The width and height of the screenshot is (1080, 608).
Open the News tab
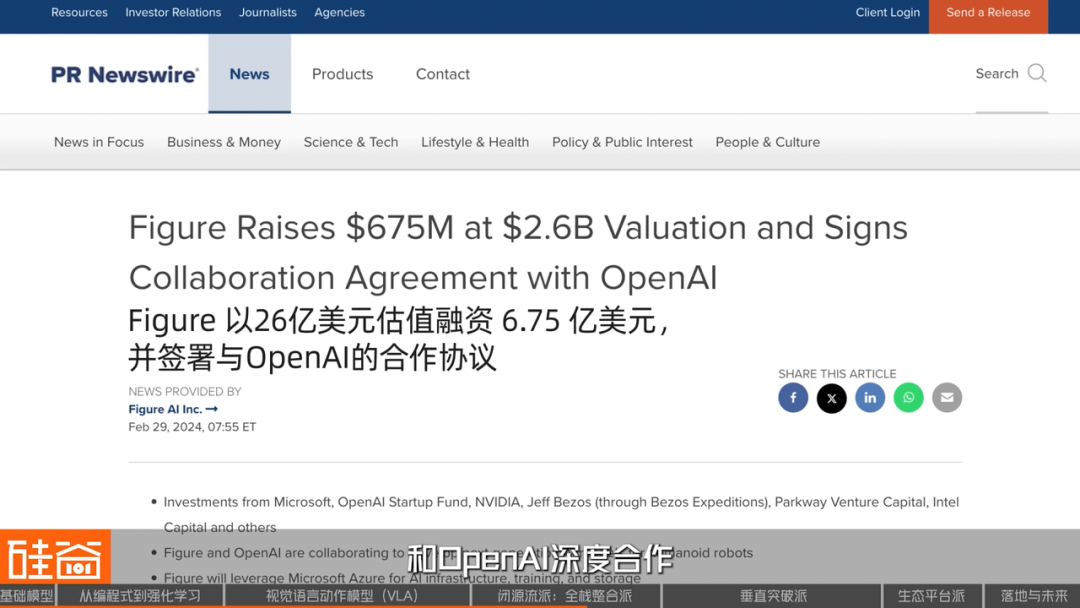[x=249, y=74]
